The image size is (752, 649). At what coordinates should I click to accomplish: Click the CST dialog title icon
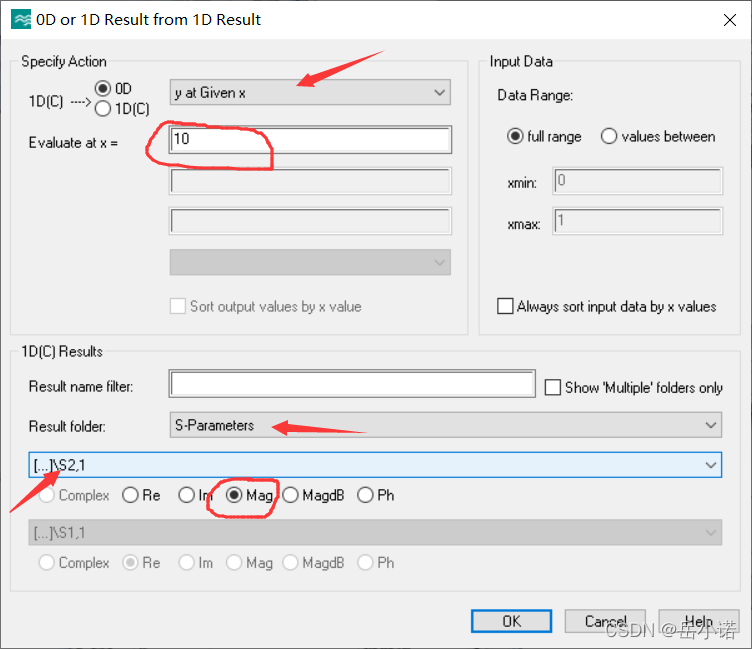coord(21,20)
